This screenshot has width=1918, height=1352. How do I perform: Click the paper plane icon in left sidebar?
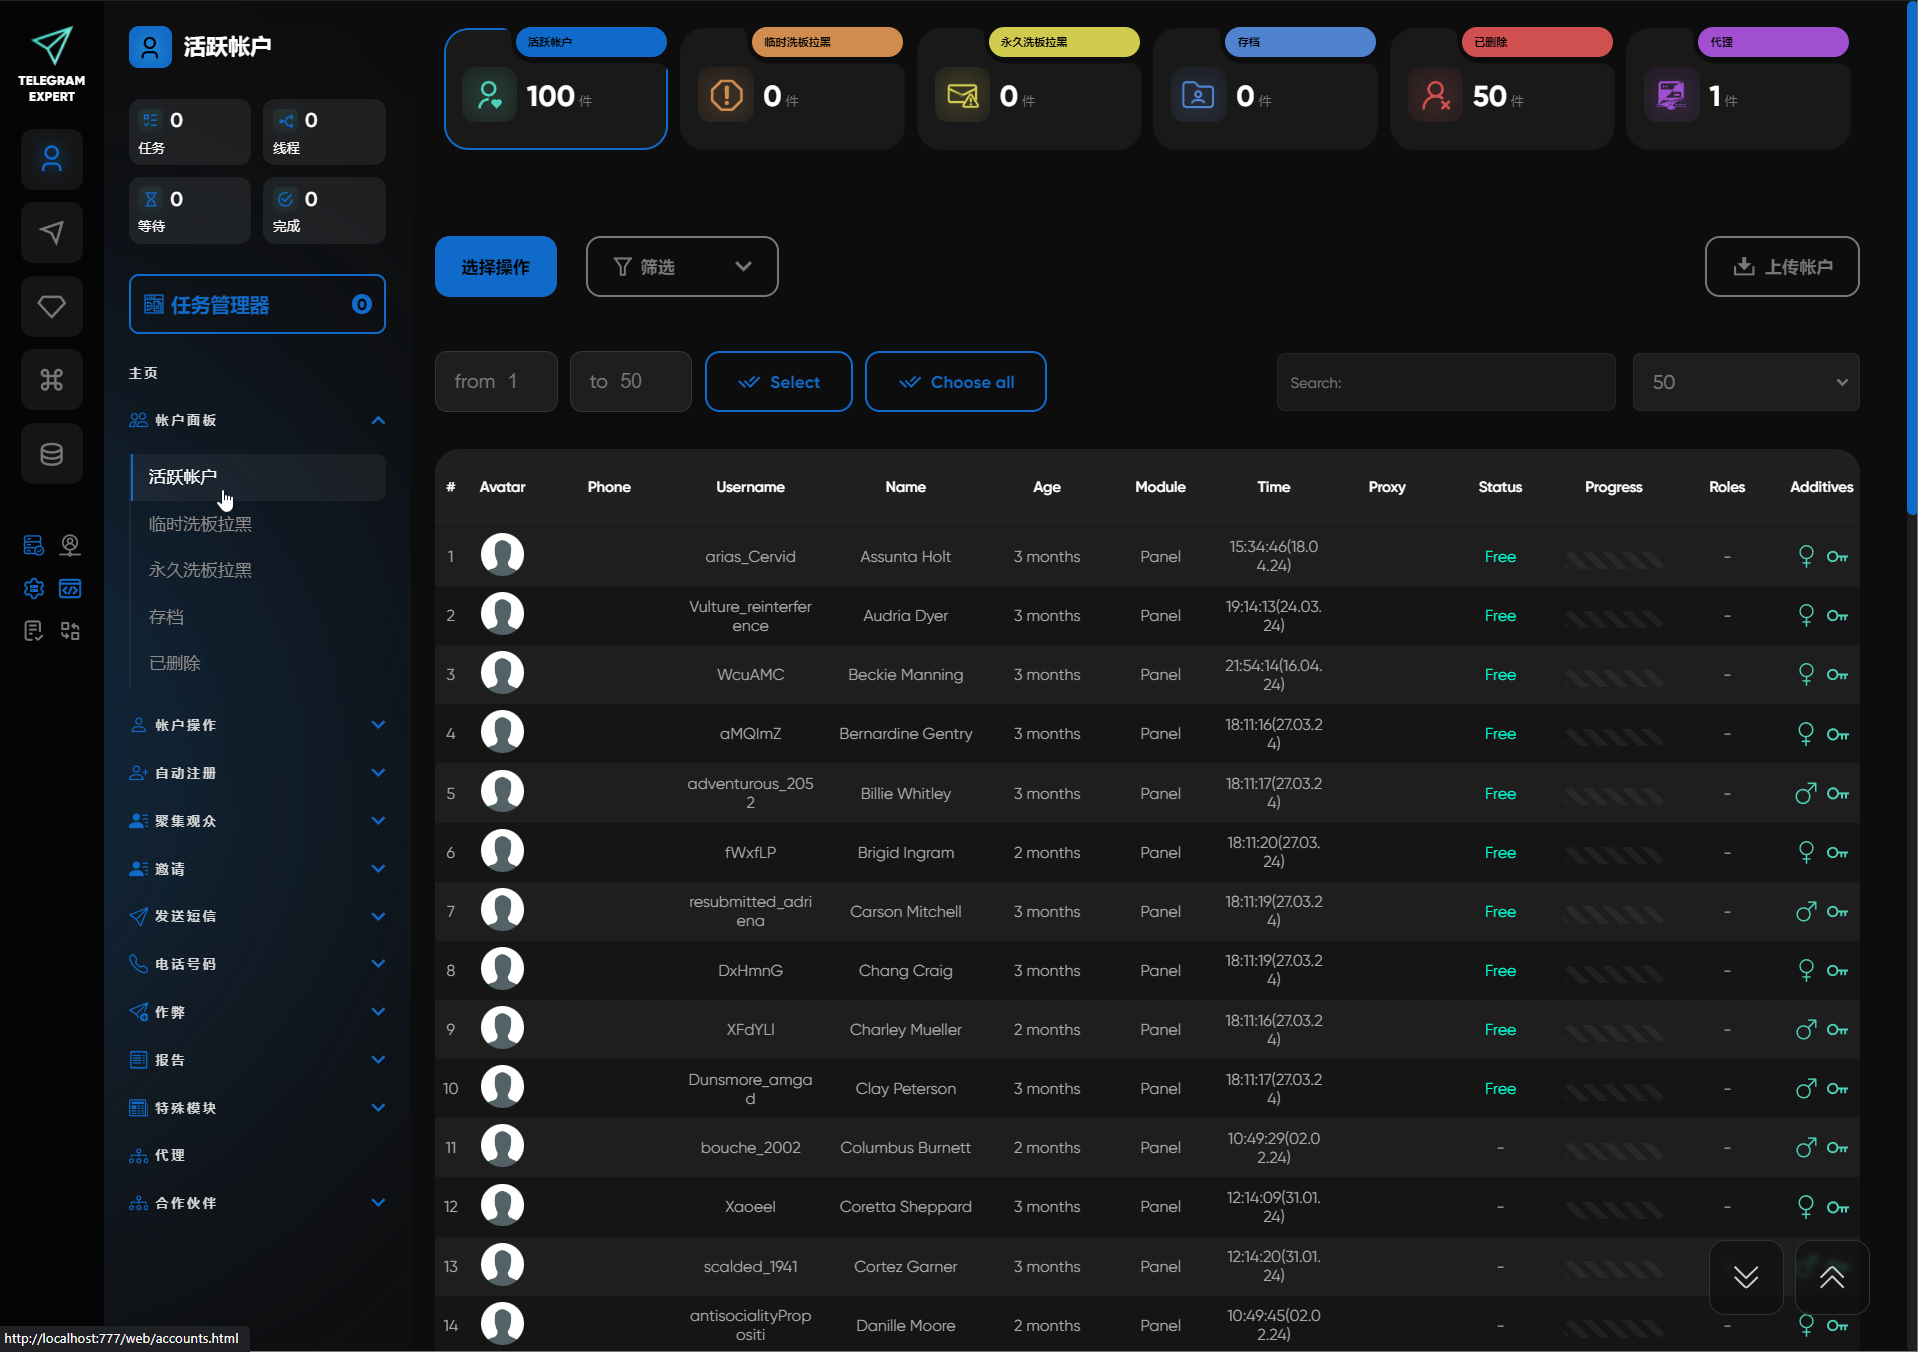(52, 233)
